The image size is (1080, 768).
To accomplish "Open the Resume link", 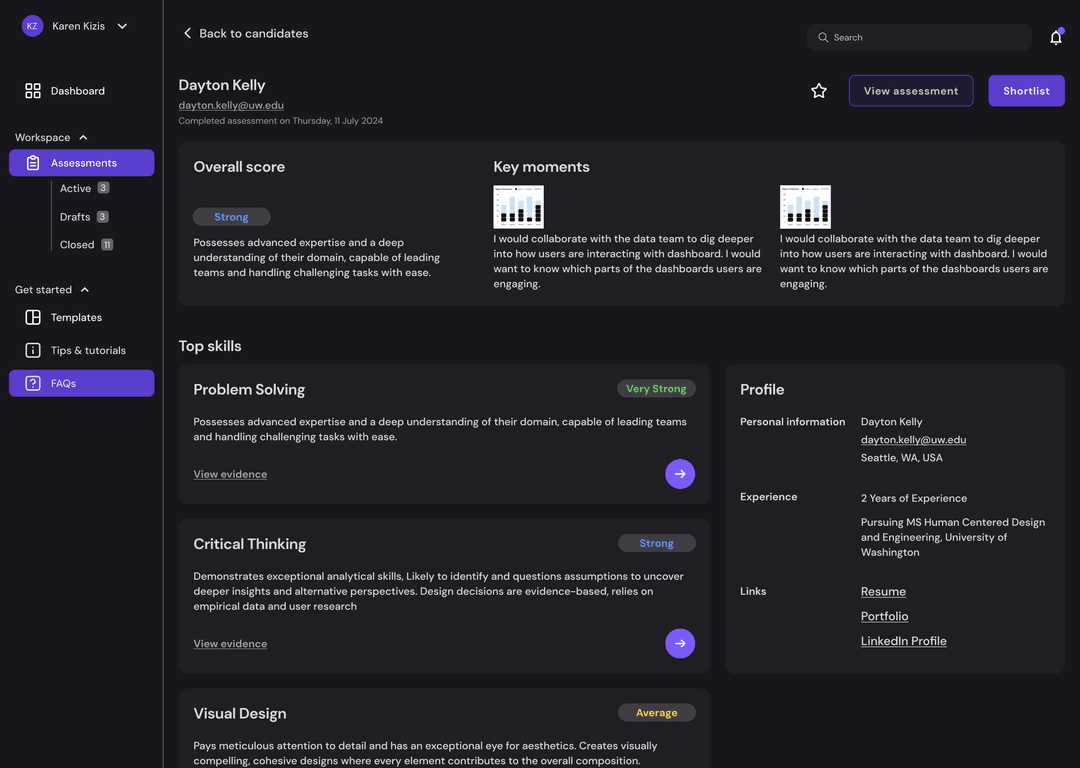I will click(883, 592).
